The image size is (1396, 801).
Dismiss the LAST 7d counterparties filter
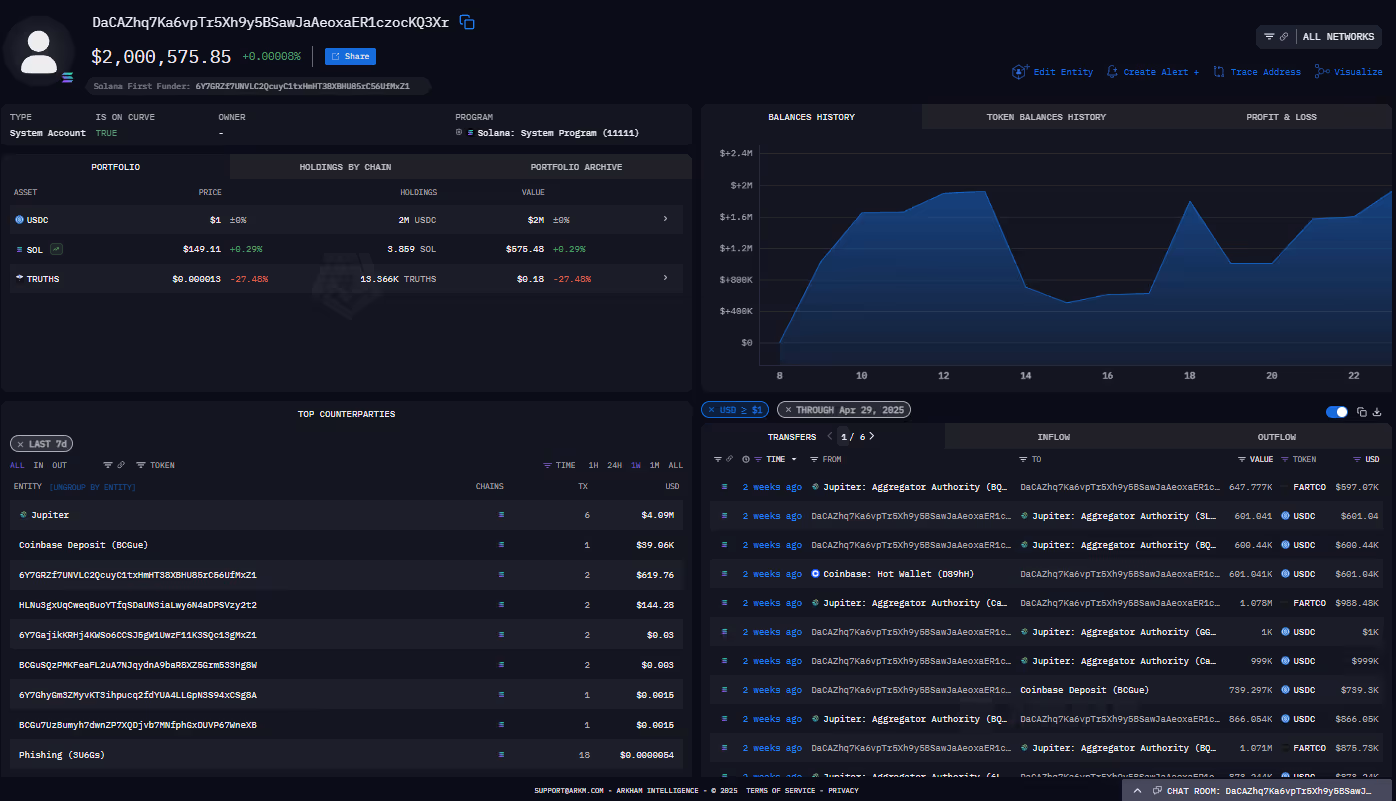tap(22, 443)
